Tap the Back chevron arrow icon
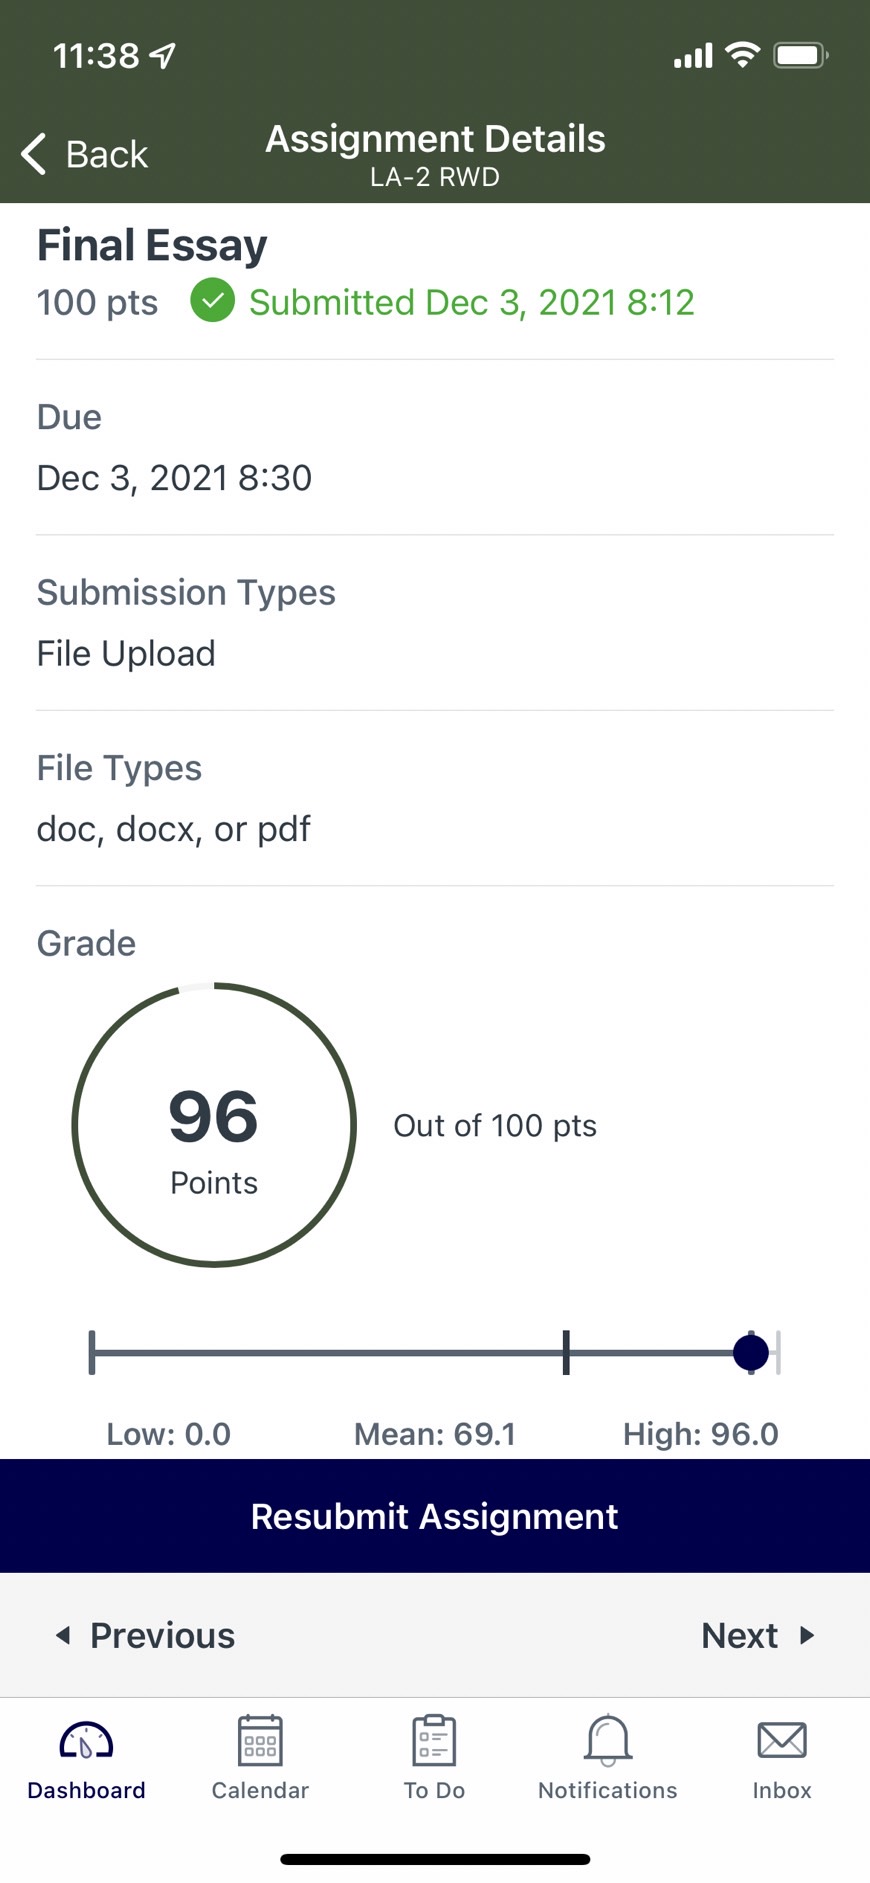Image resolution: width=870 pixels, height=1883 pixels. coord(34,154)
